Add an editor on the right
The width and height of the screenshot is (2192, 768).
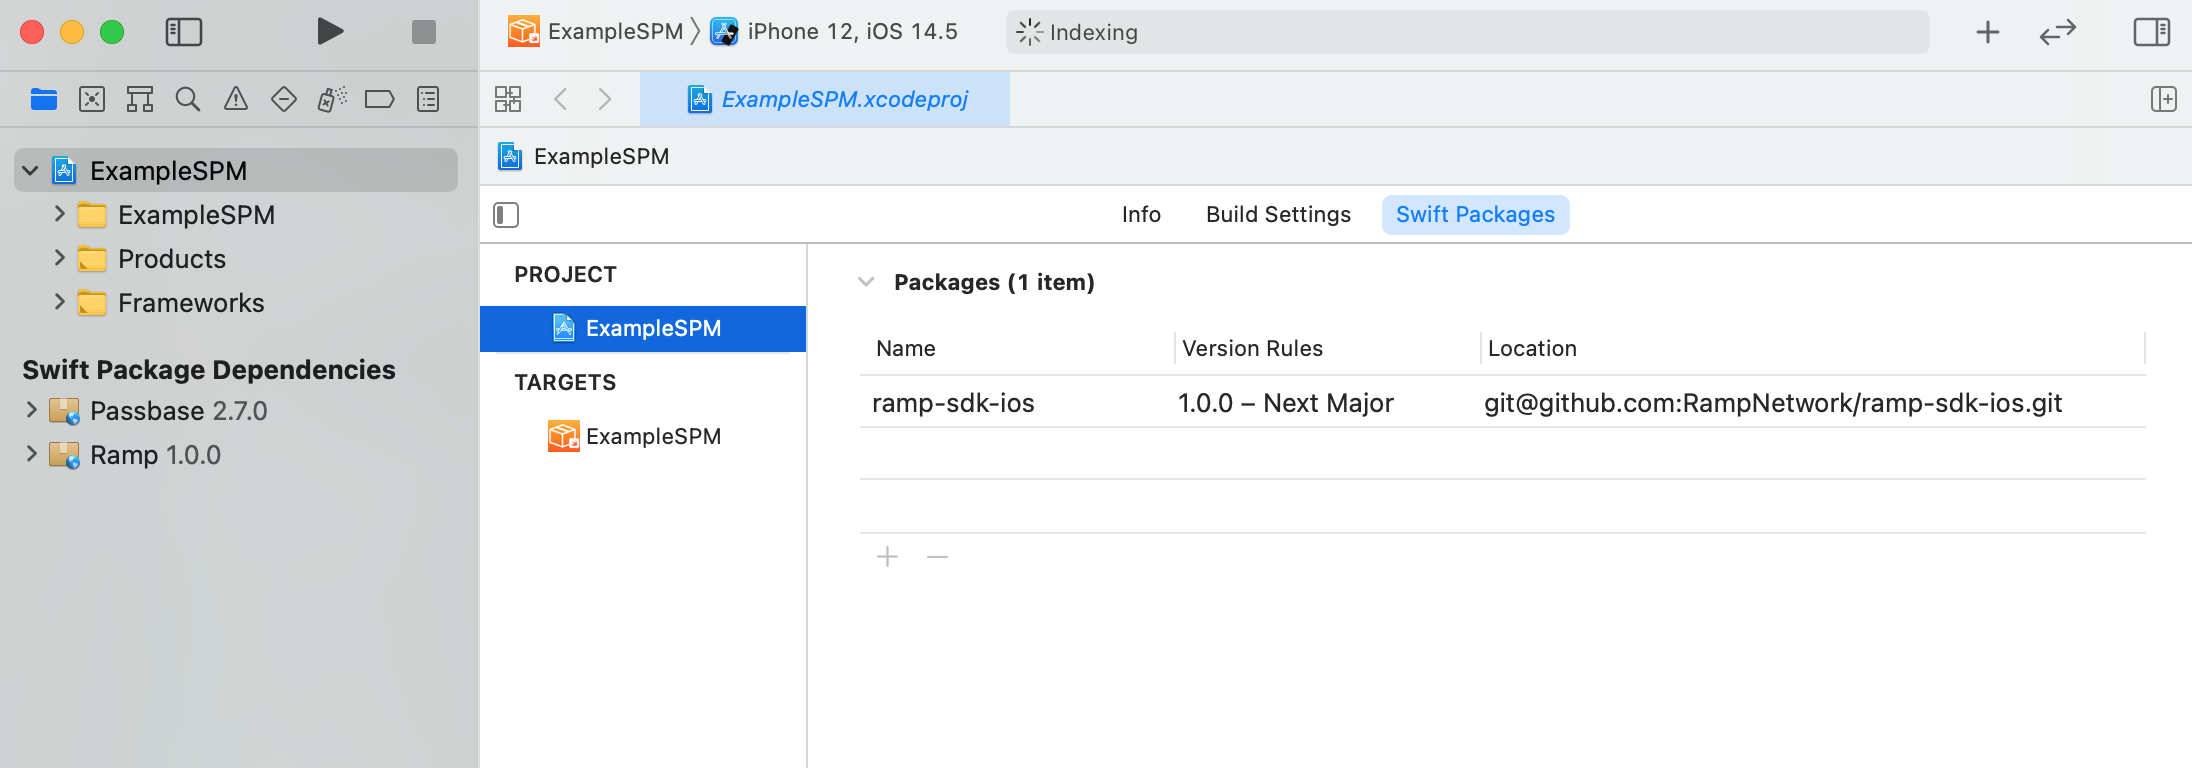pyautogui.click(x=2164, y=99)
